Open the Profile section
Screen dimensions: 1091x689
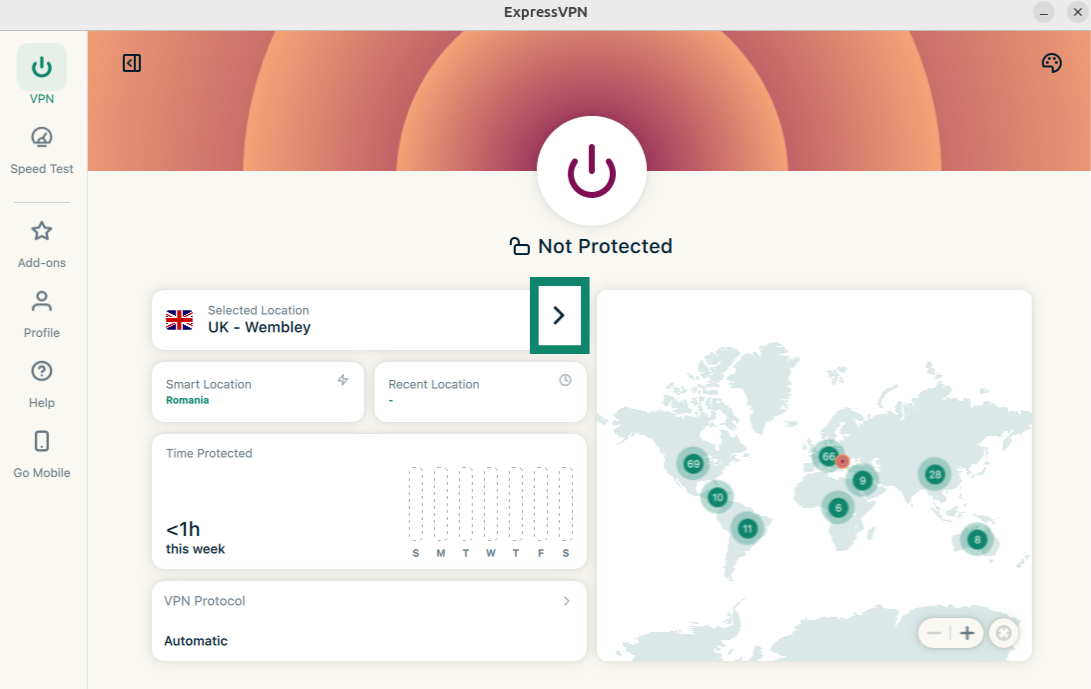(42, 314)
